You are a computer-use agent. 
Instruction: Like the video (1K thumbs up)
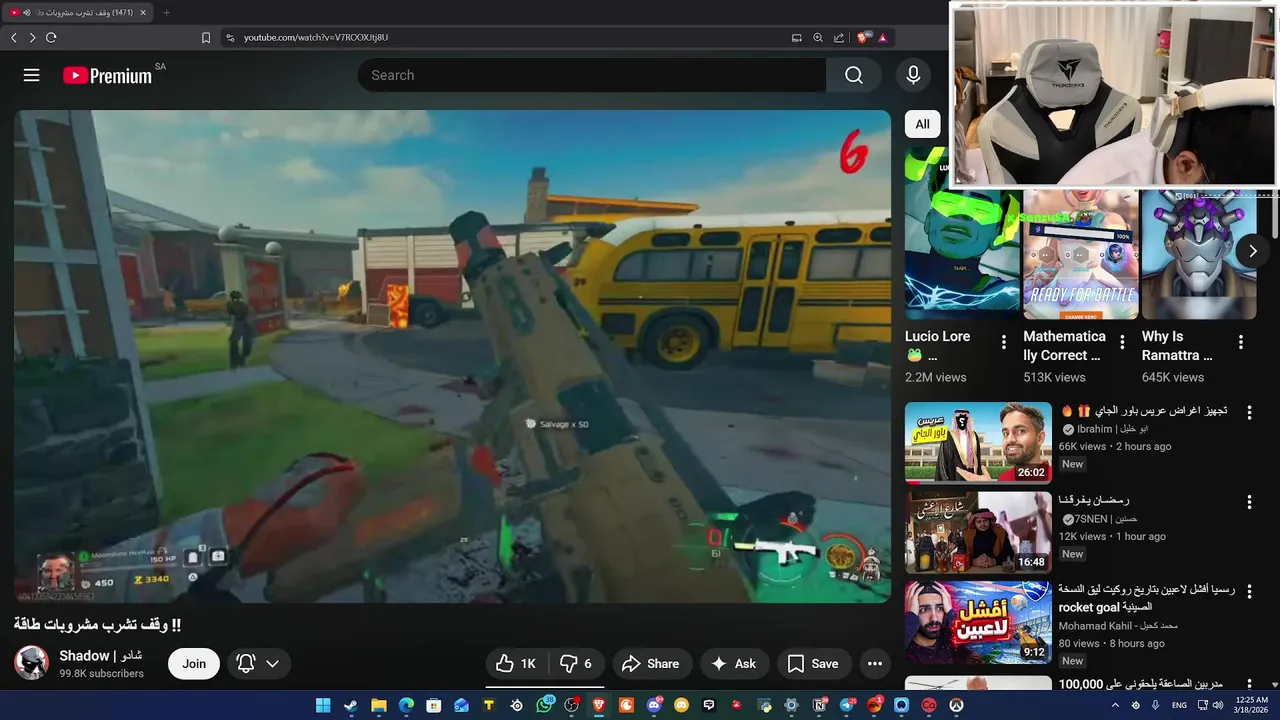[x=517, y=663]
